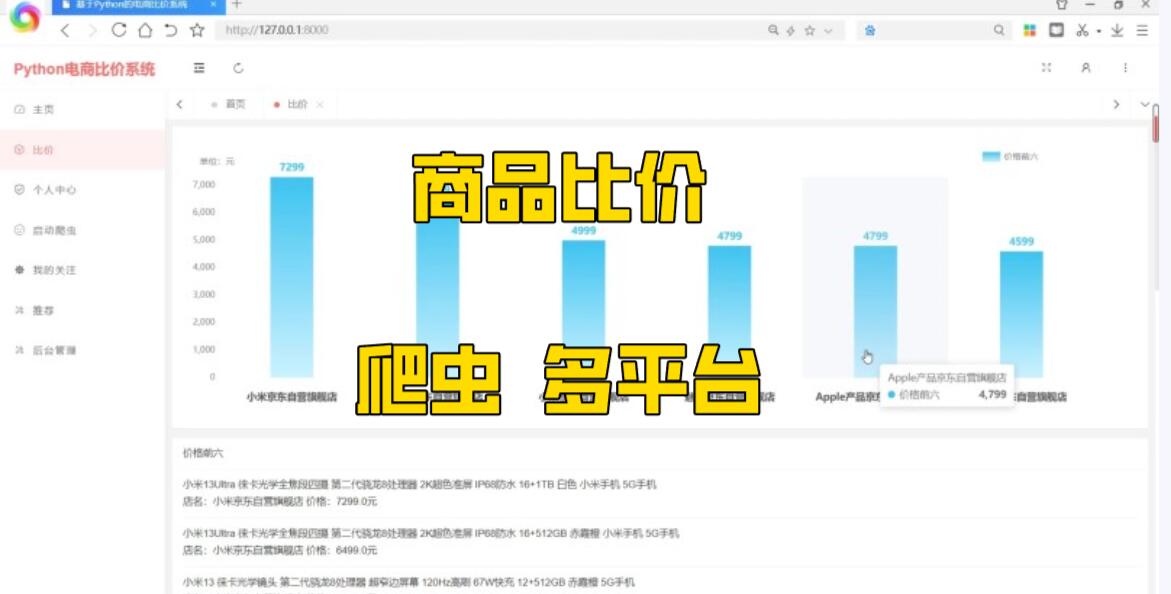Image resolution: width=1171 pixels, height=594 pixels.
Task: Open the page tabs dropdown down-chevron
Action: click(1145, 105)
